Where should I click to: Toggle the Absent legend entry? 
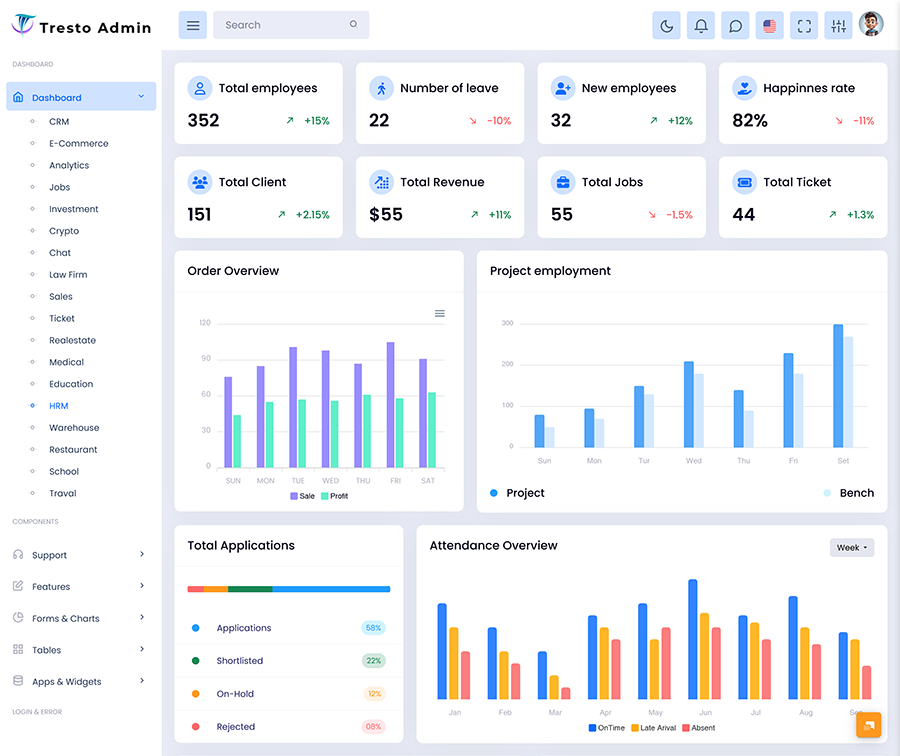699,728
